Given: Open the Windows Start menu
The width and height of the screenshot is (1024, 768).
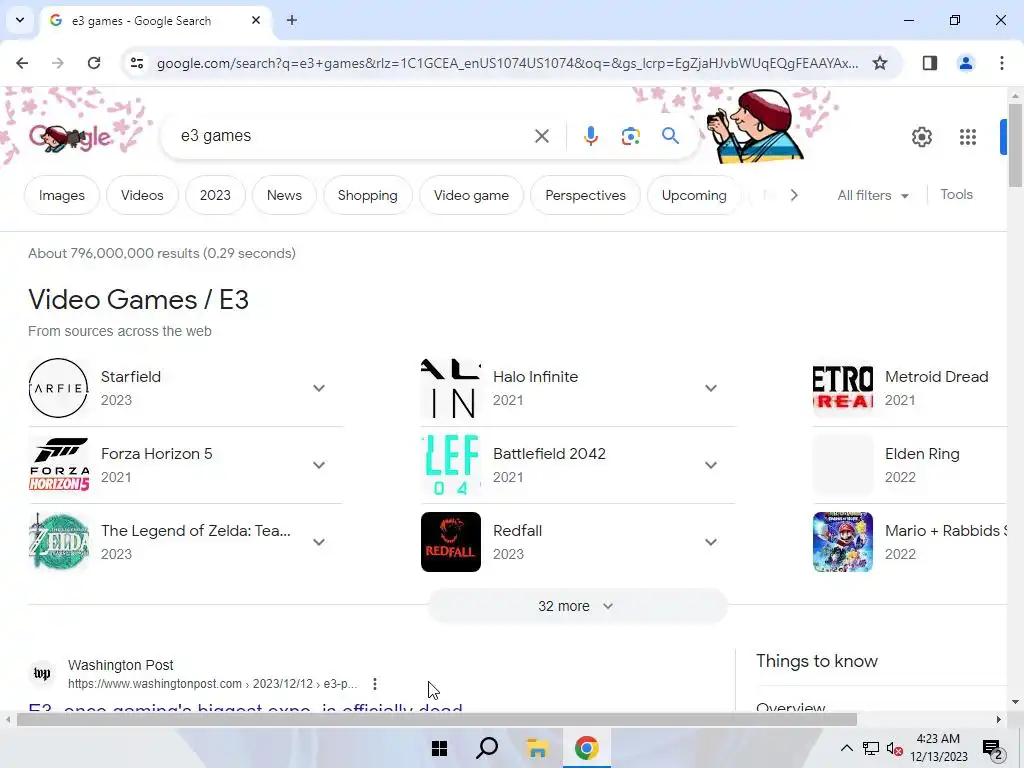Looking at the screenshot, I should click(440, 748).
